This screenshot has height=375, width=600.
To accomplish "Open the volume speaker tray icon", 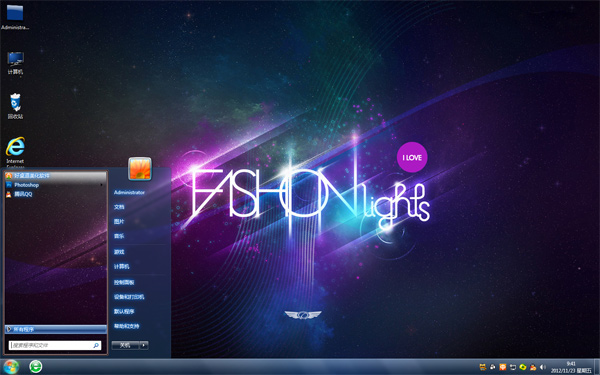I will [542, 367].
